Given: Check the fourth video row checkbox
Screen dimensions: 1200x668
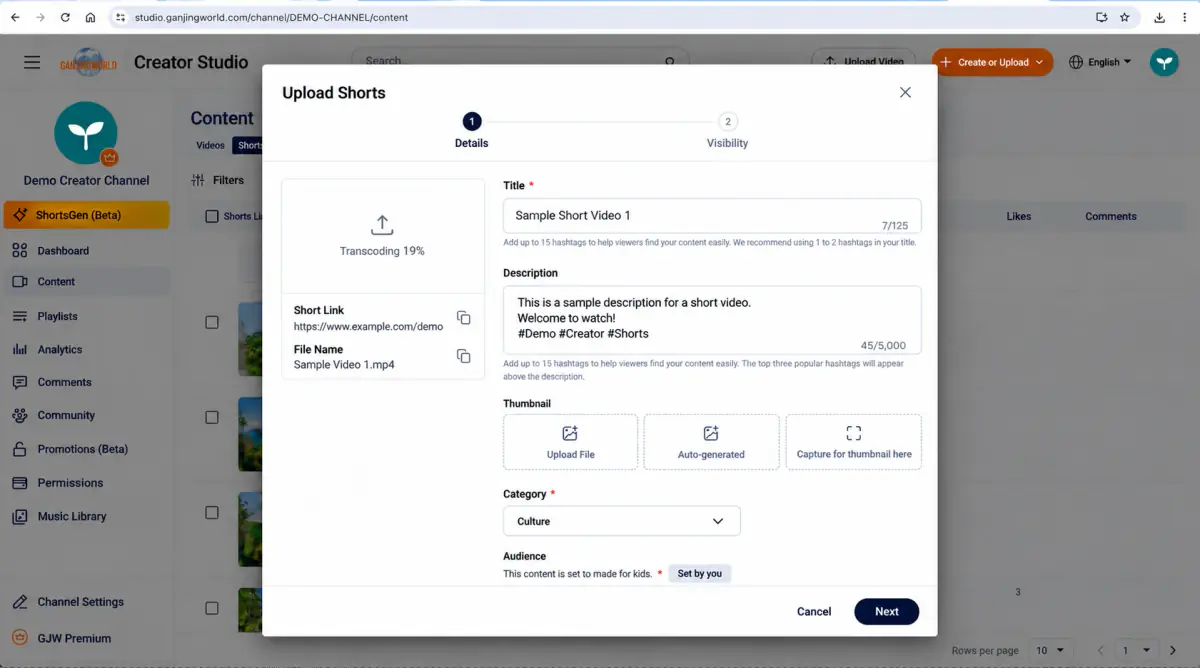Looking at the screenshot, I should point(211,608).
